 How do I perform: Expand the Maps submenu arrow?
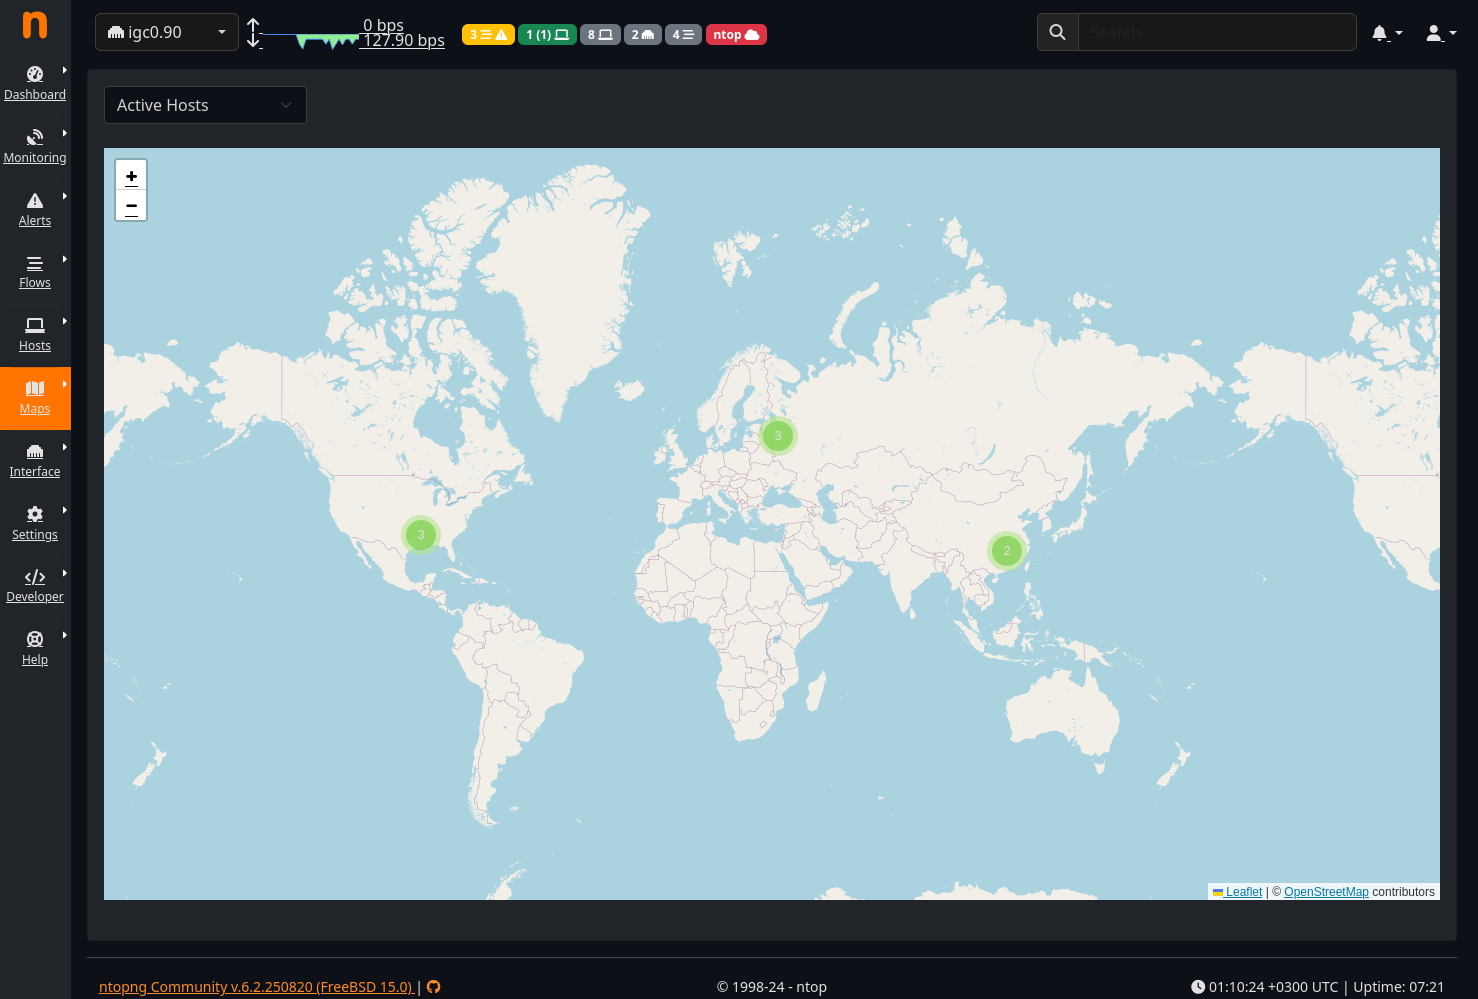pyautogui.click(x=65, y=384)
